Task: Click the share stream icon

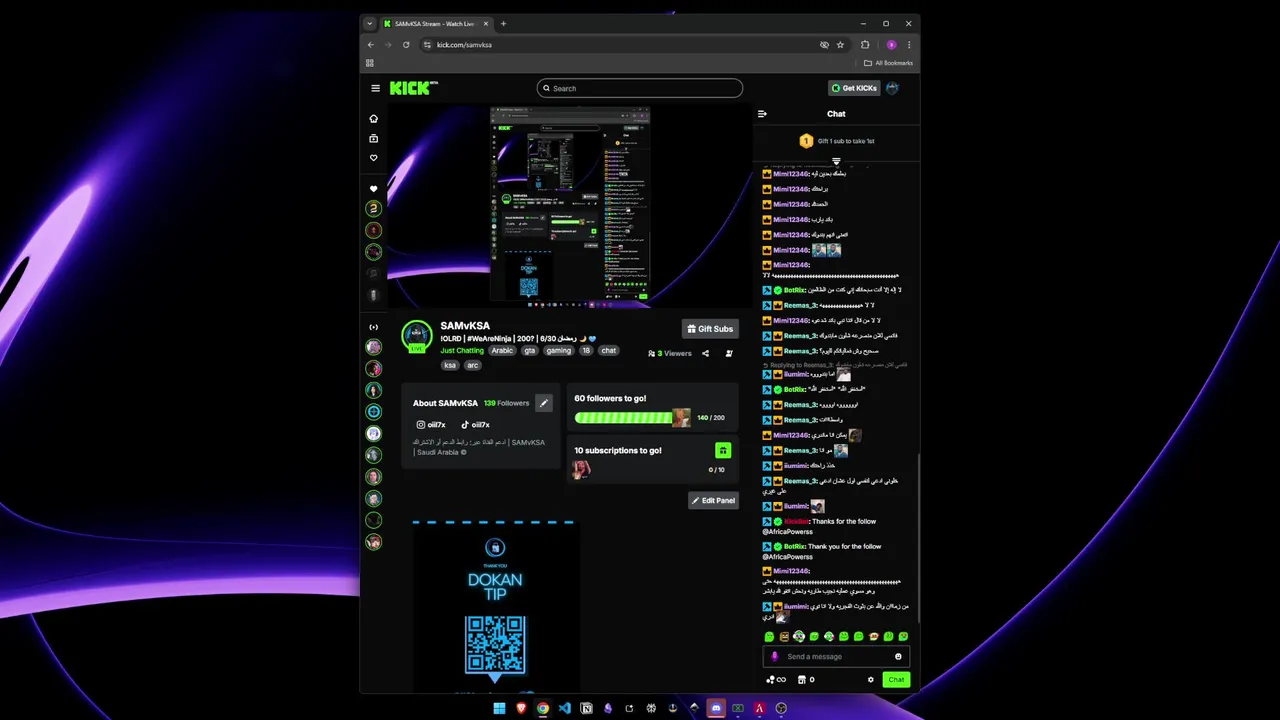Action: [x=705, y=353]
